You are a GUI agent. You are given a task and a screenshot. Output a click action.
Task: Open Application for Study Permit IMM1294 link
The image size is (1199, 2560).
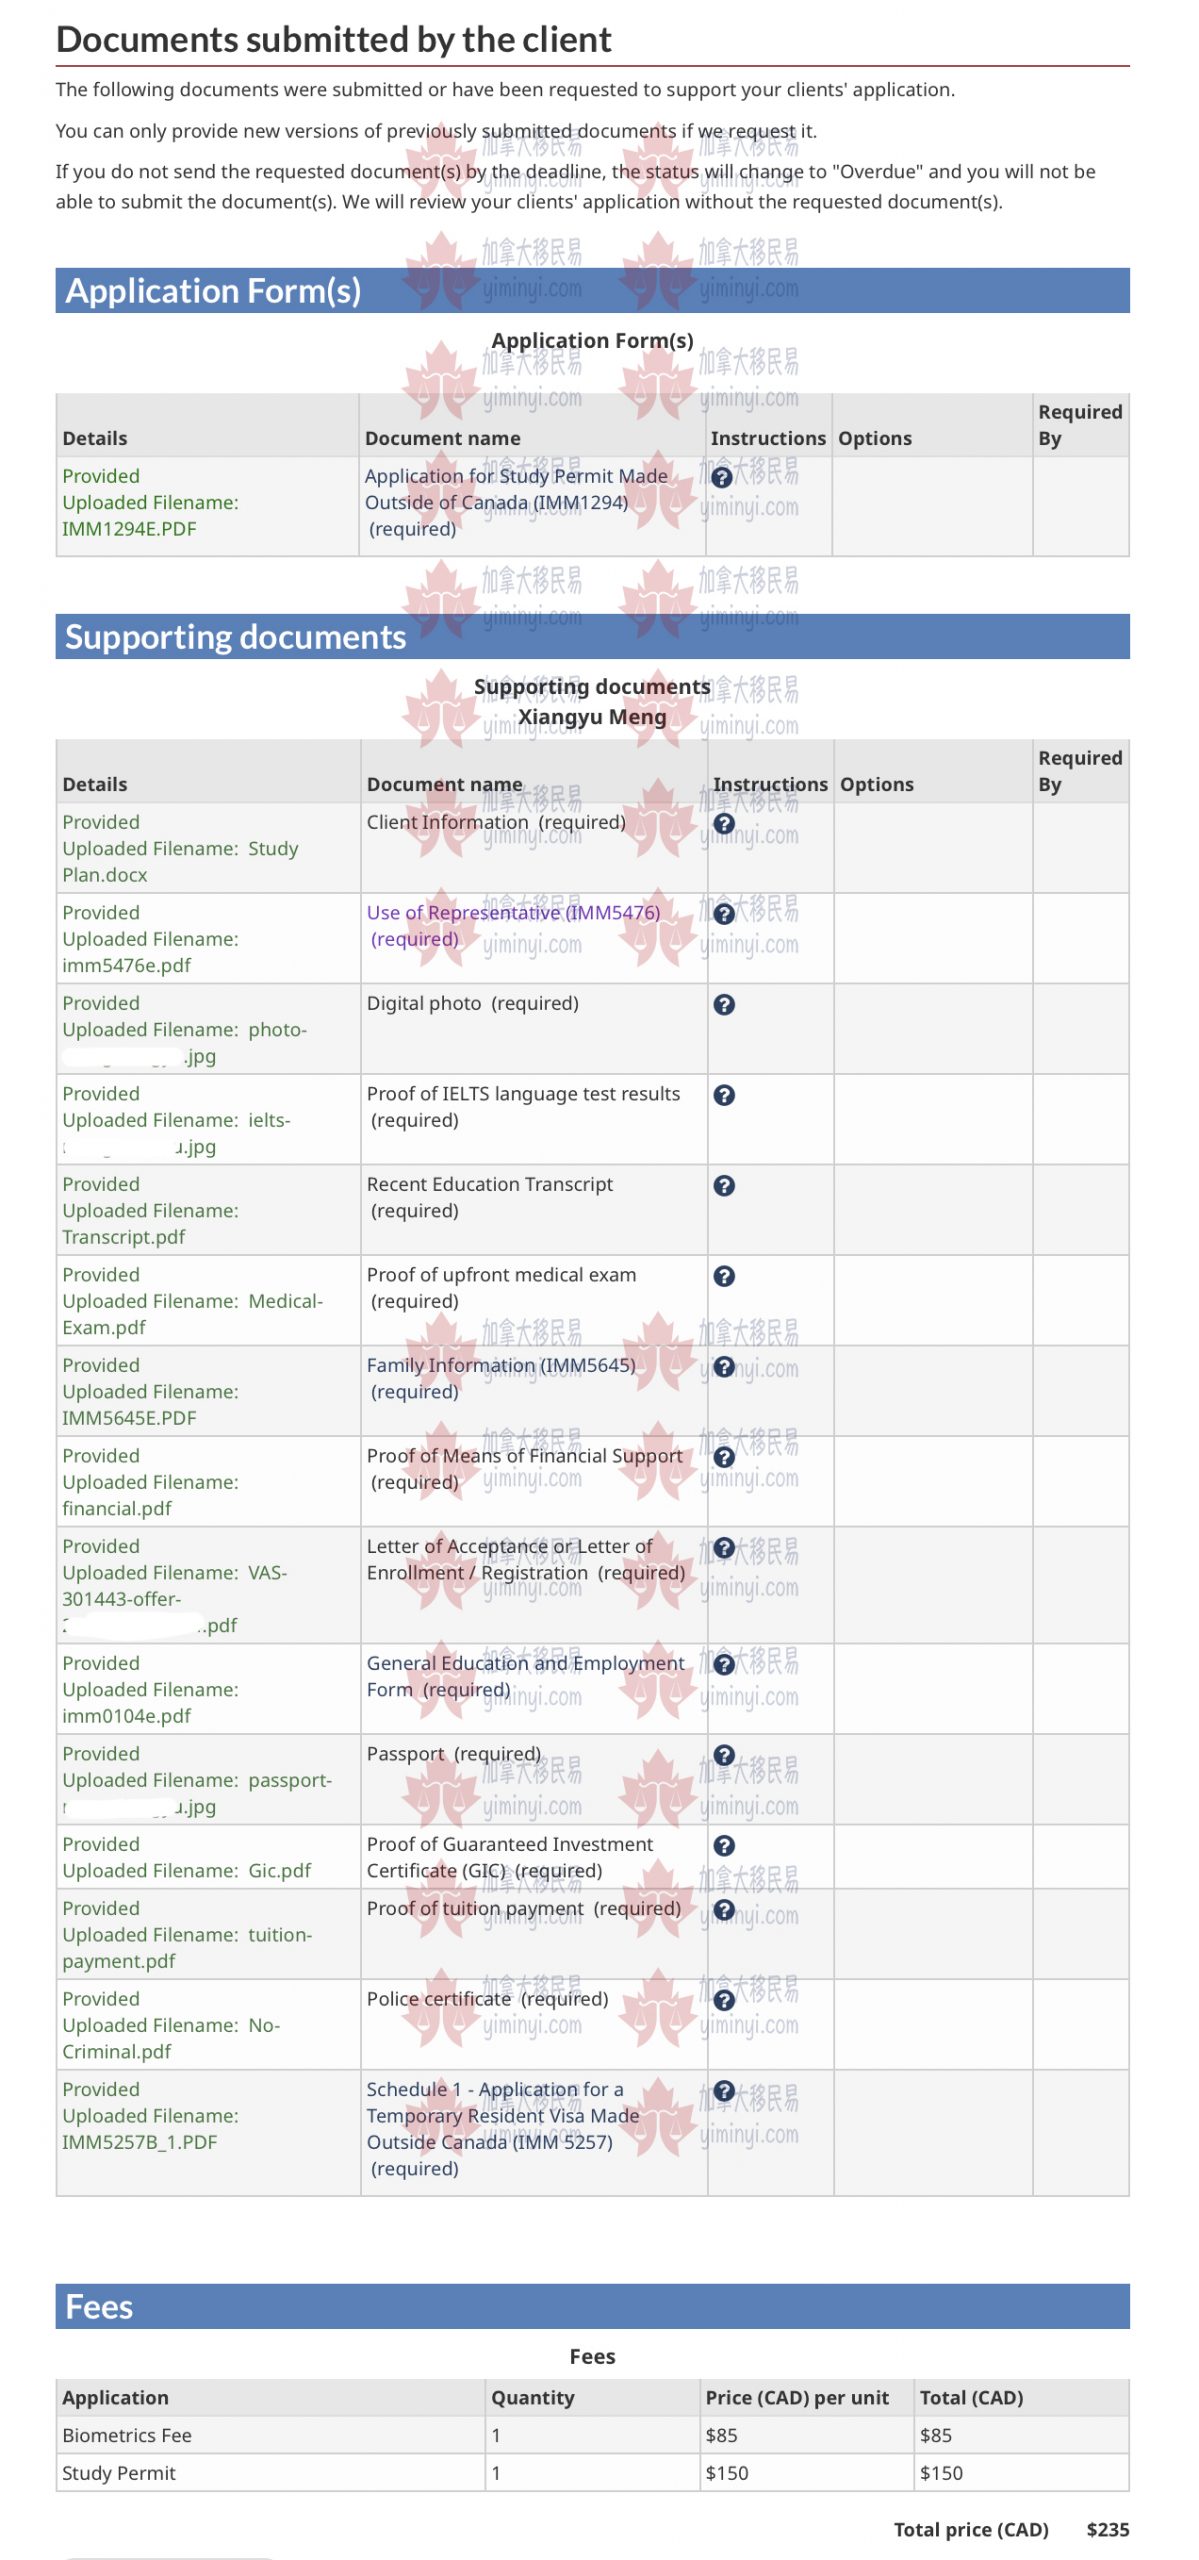click(515, 490)
